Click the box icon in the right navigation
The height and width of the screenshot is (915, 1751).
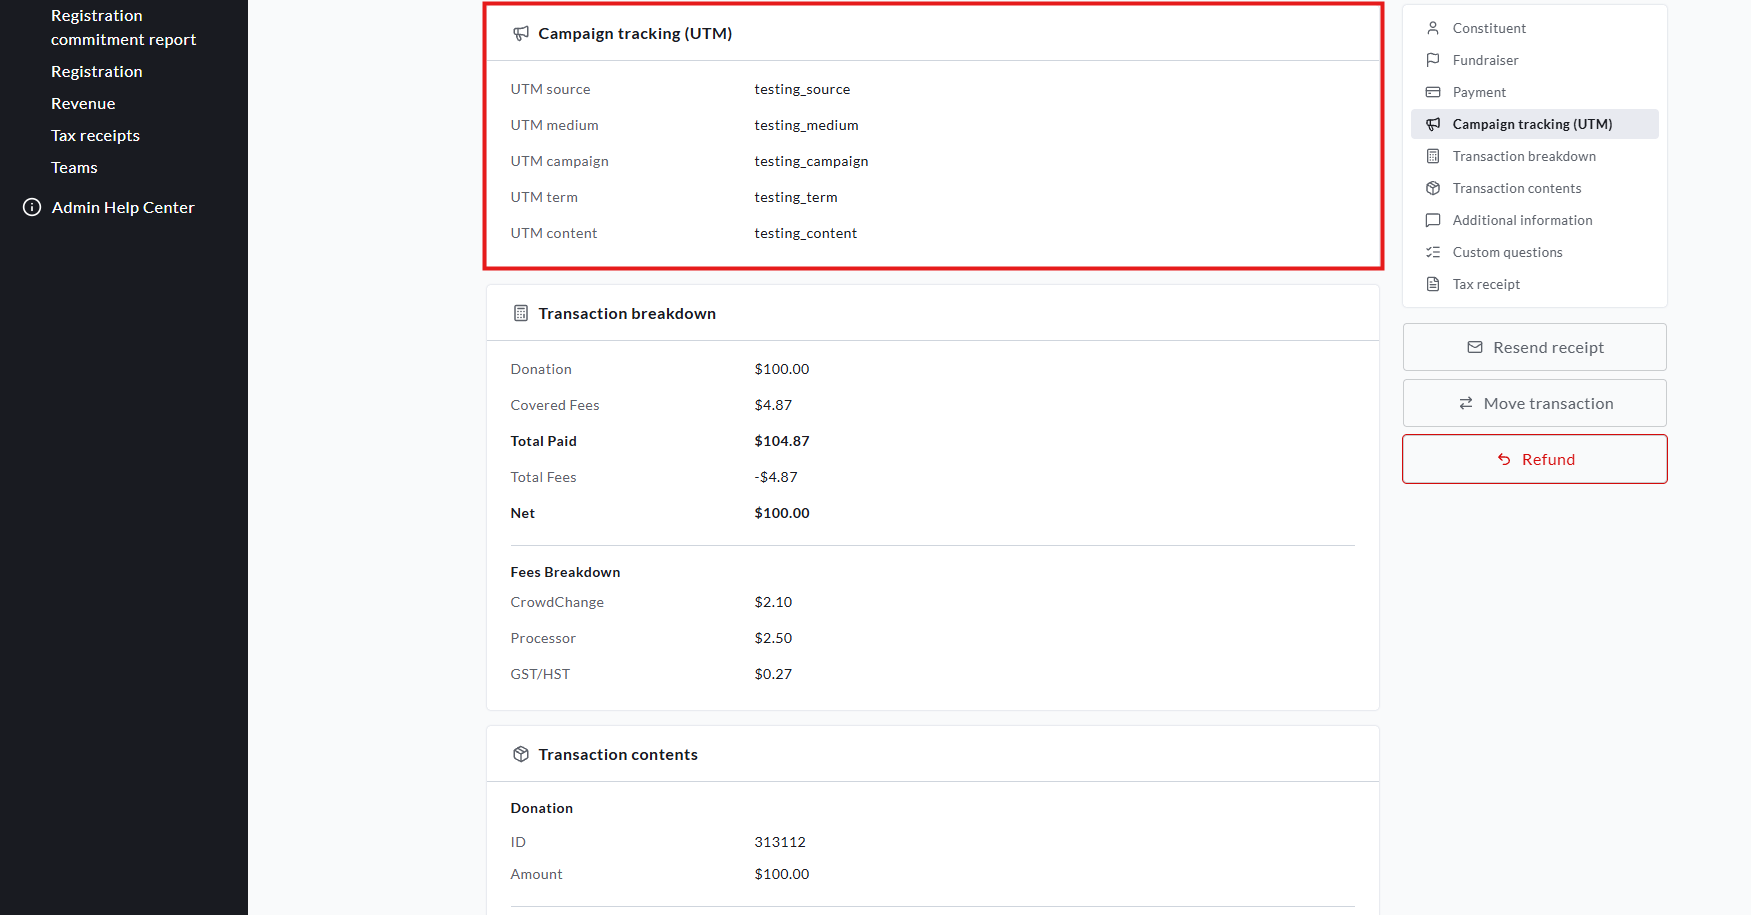(x=1433, y=188)
